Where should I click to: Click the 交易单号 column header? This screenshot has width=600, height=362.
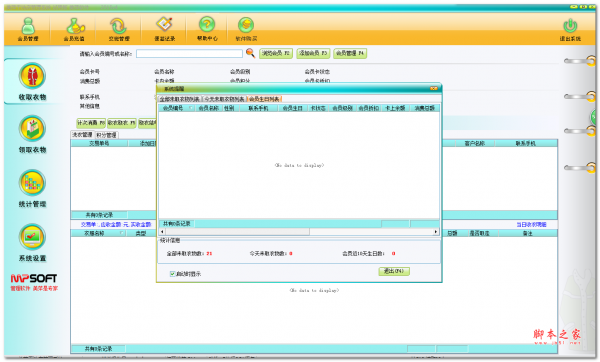click(99, 143)
